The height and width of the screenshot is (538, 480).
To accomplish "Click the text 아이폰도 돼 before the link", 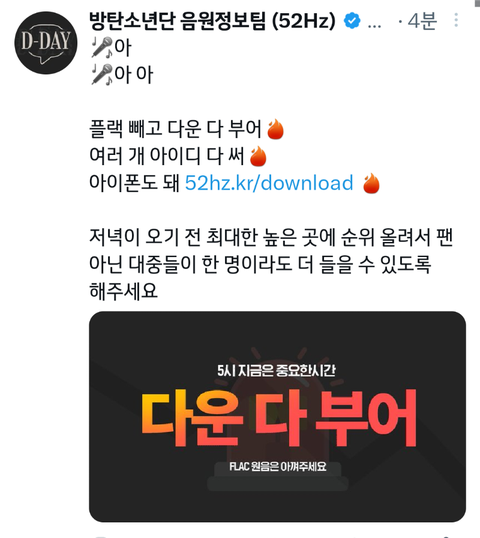I will pyautogui.click(x=134, y=183).
